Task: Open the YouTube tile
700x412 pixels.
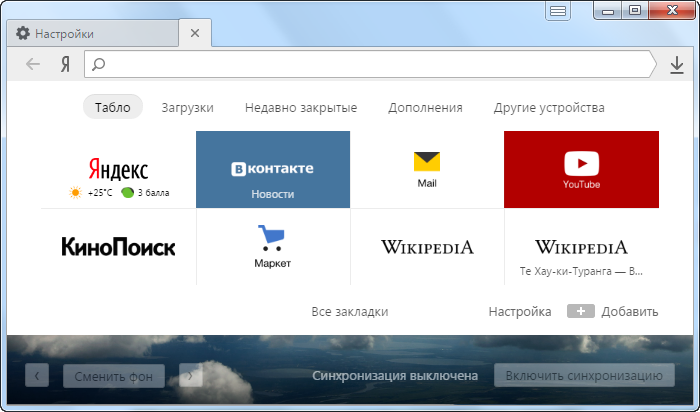Action: (581, 170)
